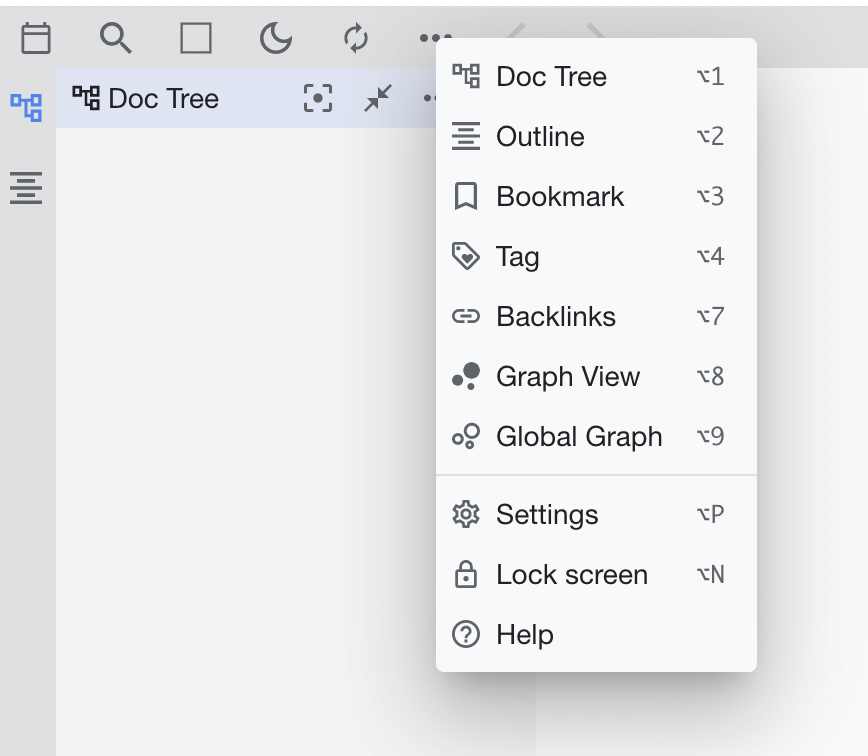Screen dimensions: 868x756
Task: Open Graph View from the menu
Action: [568, 377]
